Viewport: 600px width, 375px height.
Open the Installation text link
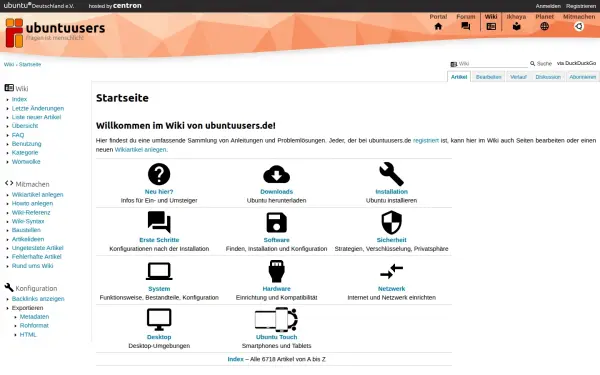click(x=391, y=192)
